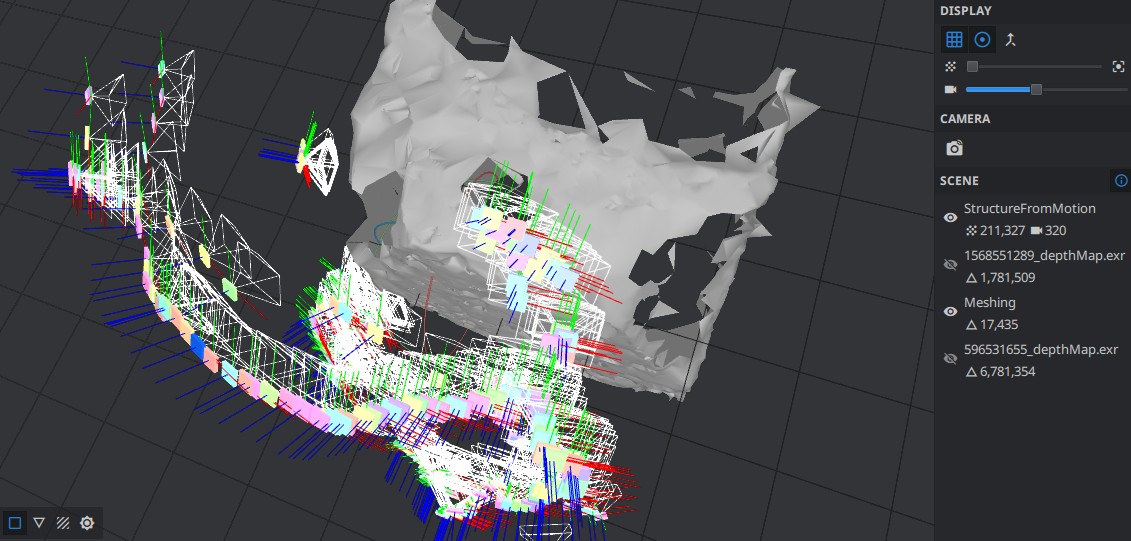Show the 596531655_depthMap.exr item
Viewport: 1131px width, 541px height.
tap(951, 359)
